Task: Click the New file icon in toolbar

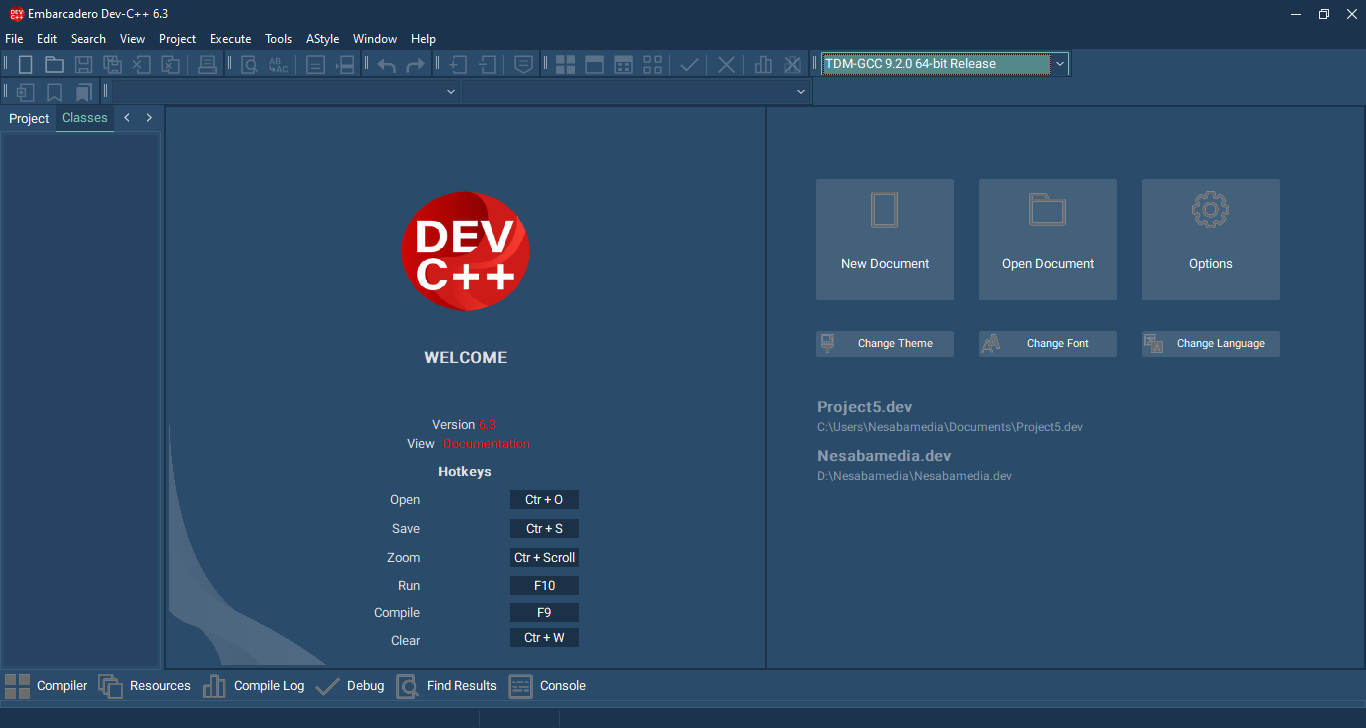Action: (x=26, y=65)
